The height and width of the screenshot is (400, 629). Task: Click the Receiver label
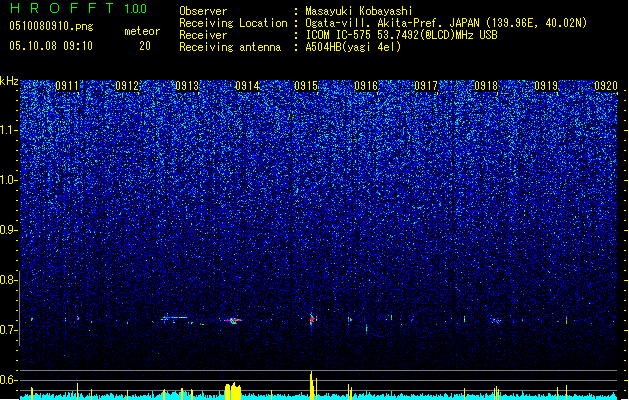(203, 35)
